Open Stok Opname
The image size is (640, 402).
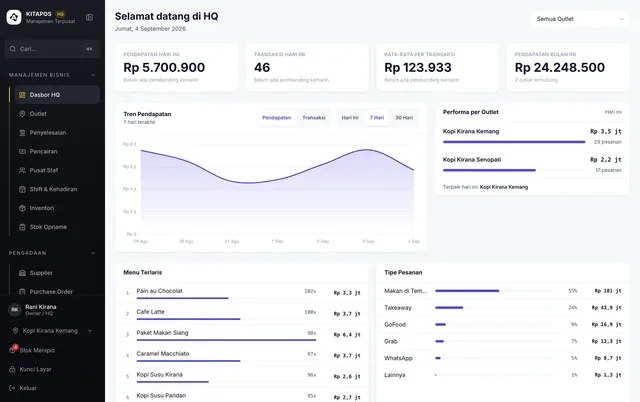tap(57, 227)
